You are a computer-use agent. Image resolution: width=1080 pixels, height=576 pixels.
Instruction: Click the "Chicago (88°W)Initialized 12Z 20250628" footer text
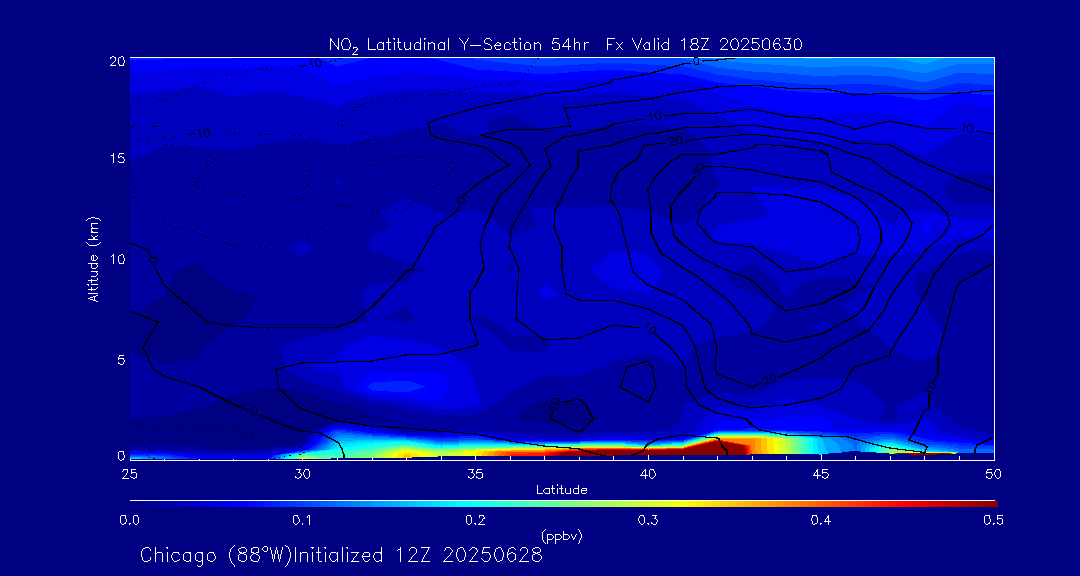tap(341, 555)
